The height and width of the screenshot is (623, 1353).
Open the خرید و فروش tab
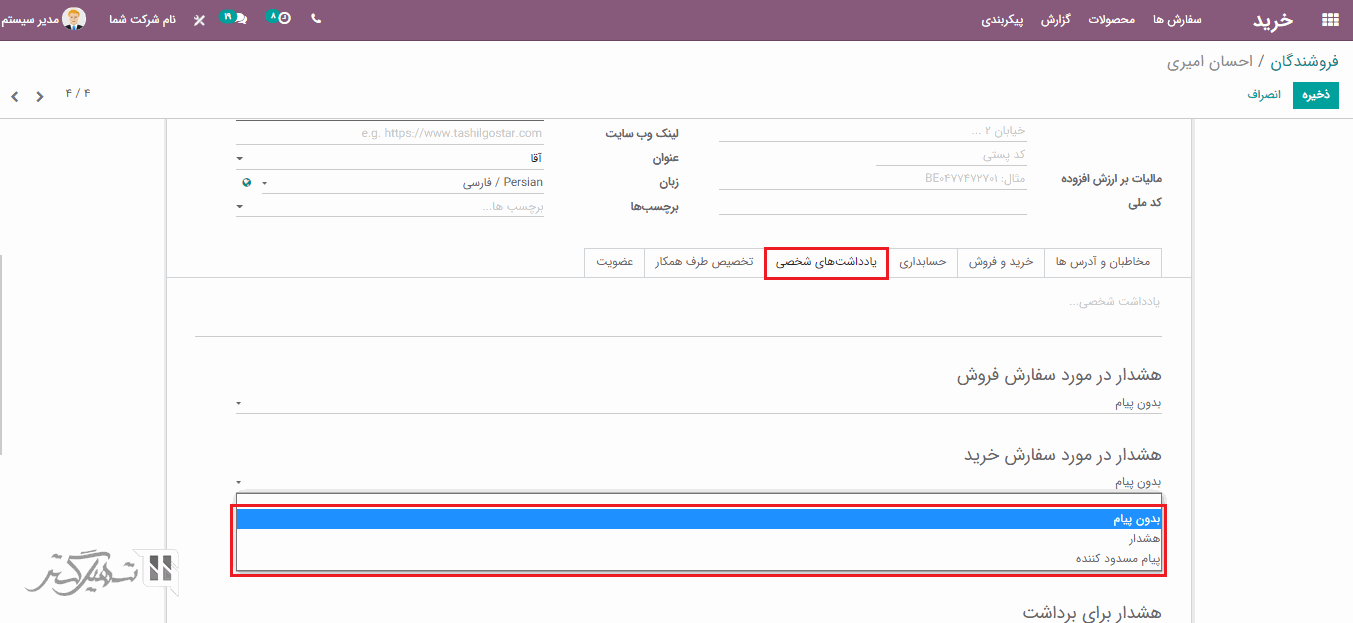click(x=1000, y=262)
